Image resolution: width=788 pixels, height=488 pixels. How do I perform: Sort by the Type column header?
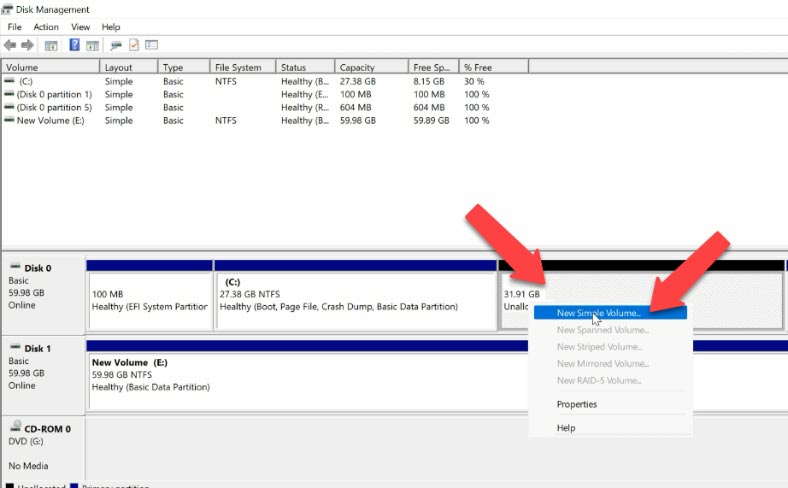coord(184,67)
